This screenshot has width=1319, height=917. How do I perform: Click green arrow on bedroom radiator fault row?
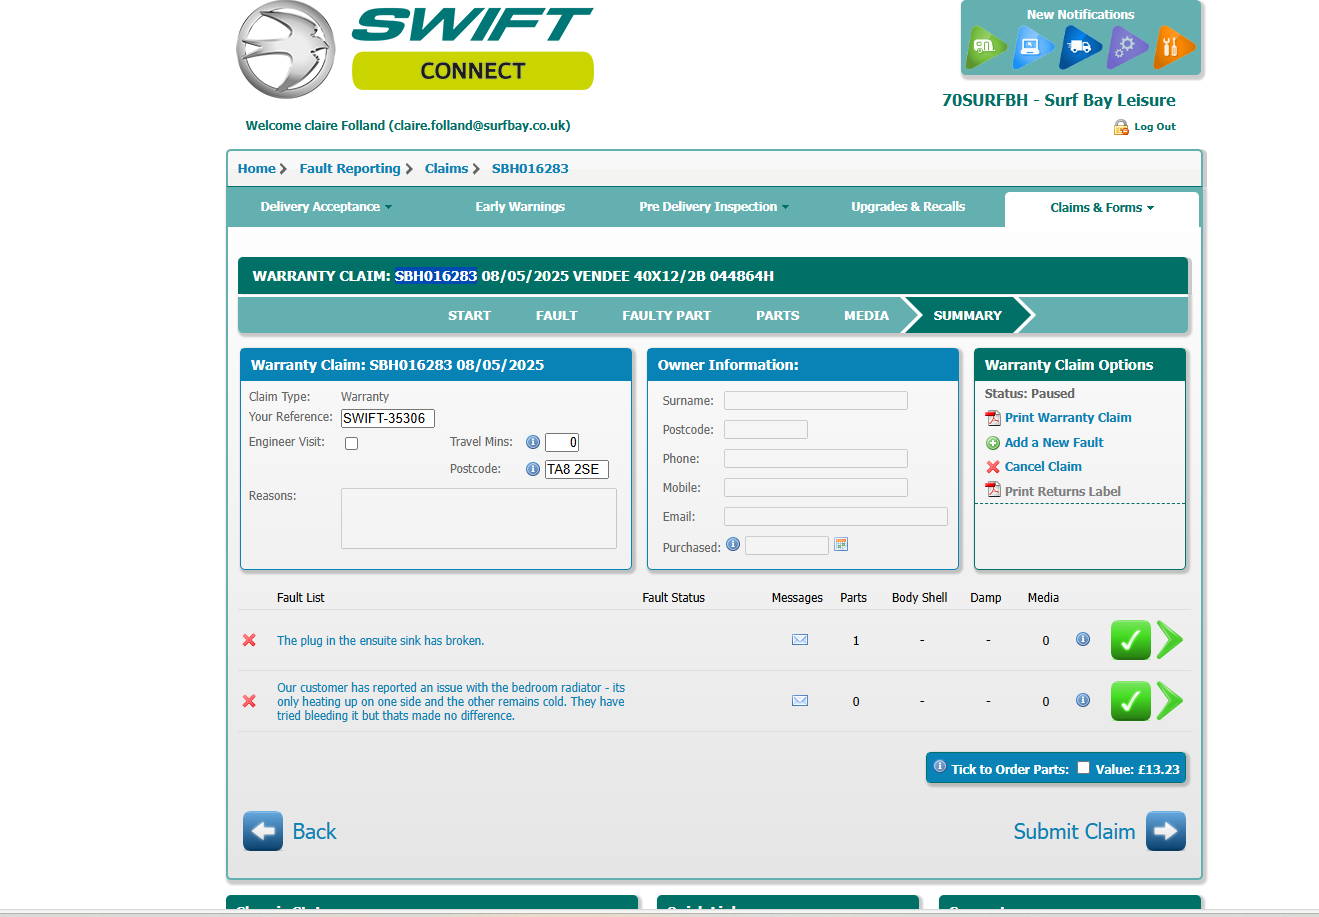(1170, 701)
